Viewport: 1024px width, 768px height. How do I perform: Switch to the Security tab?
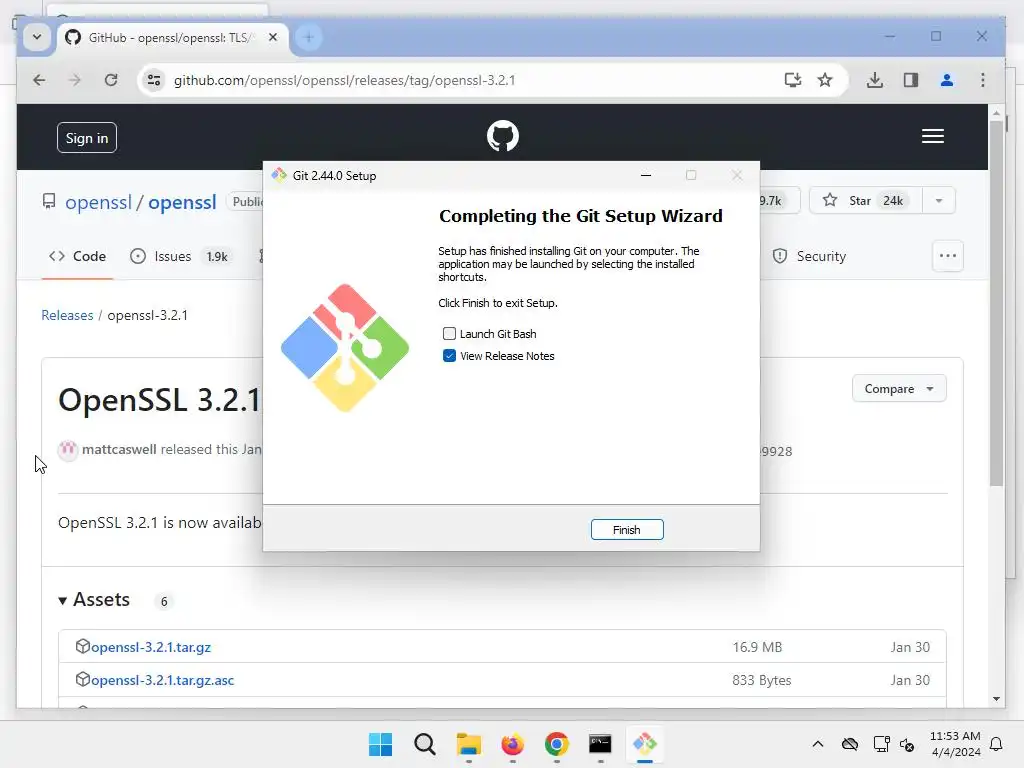point(809,256)
